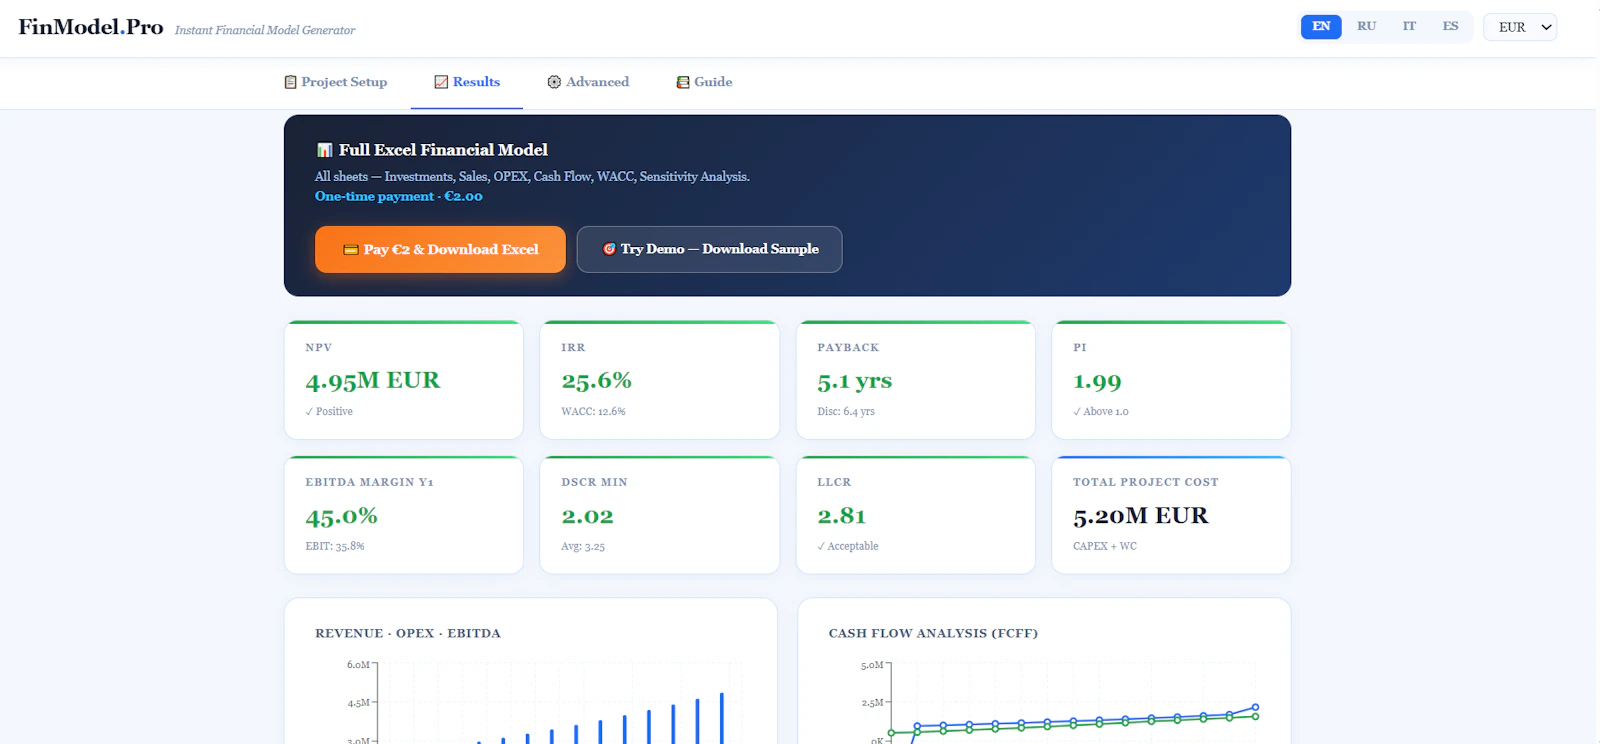Click the 'Avg: 3.25' text
This screenshot has height=744, width=1600.
pyautogui.click(x=583, y=547)
